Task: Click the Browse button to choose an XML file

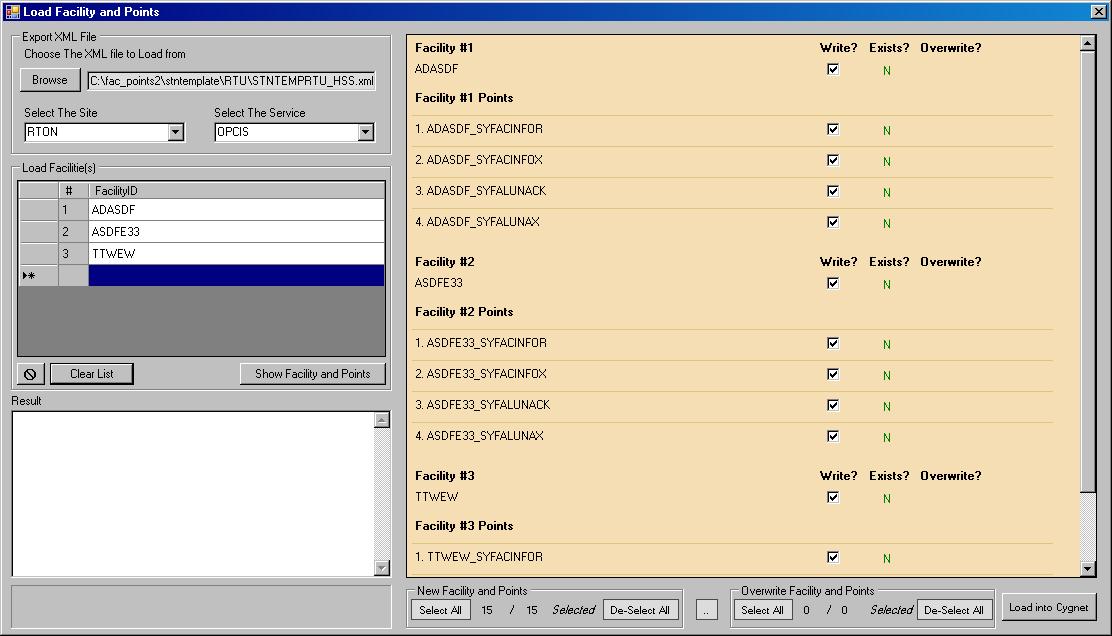Action: click(49, 79)
